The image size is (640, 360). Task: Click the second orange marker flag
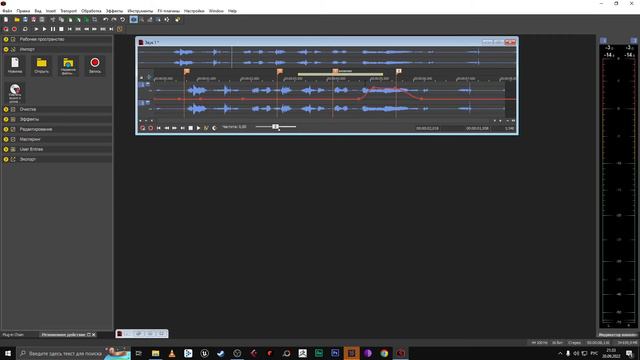coord(280,71)
